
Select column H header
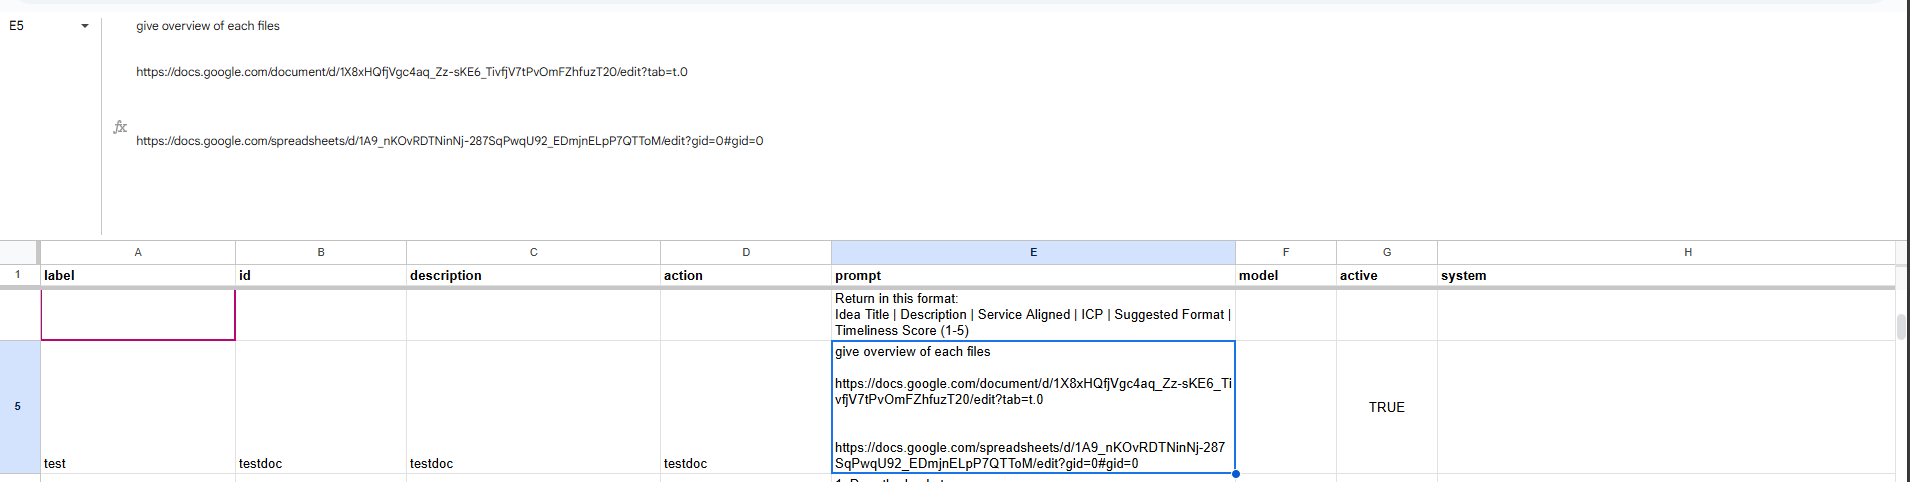coord(1687,252)
